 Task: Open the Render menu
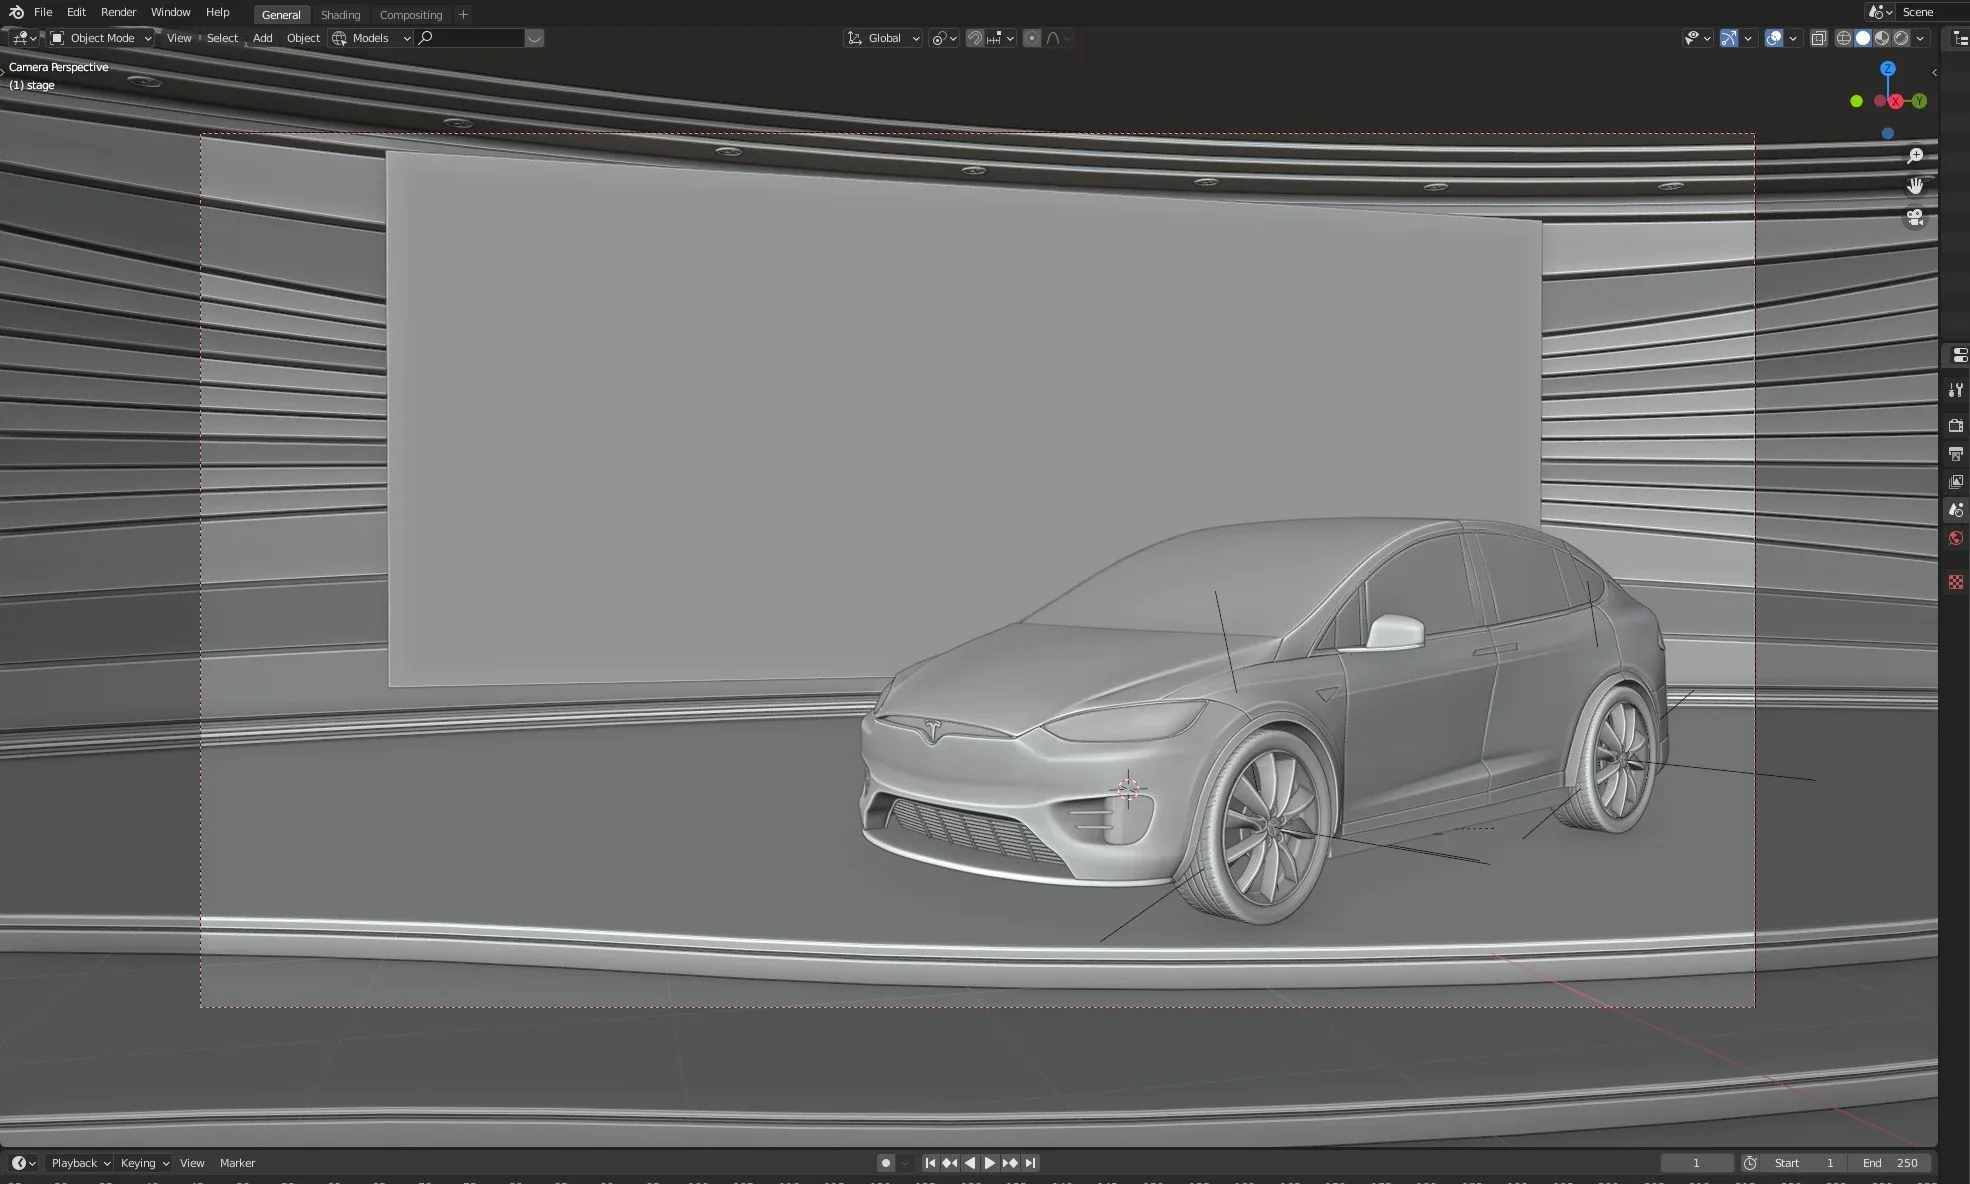tap(119, 12)
